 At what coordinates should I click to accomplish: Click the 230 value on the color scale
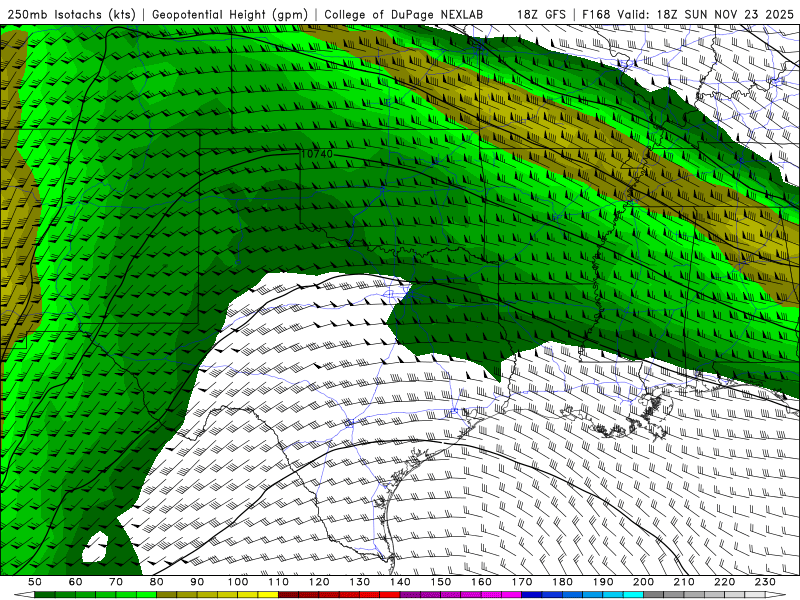click(765, 582)
